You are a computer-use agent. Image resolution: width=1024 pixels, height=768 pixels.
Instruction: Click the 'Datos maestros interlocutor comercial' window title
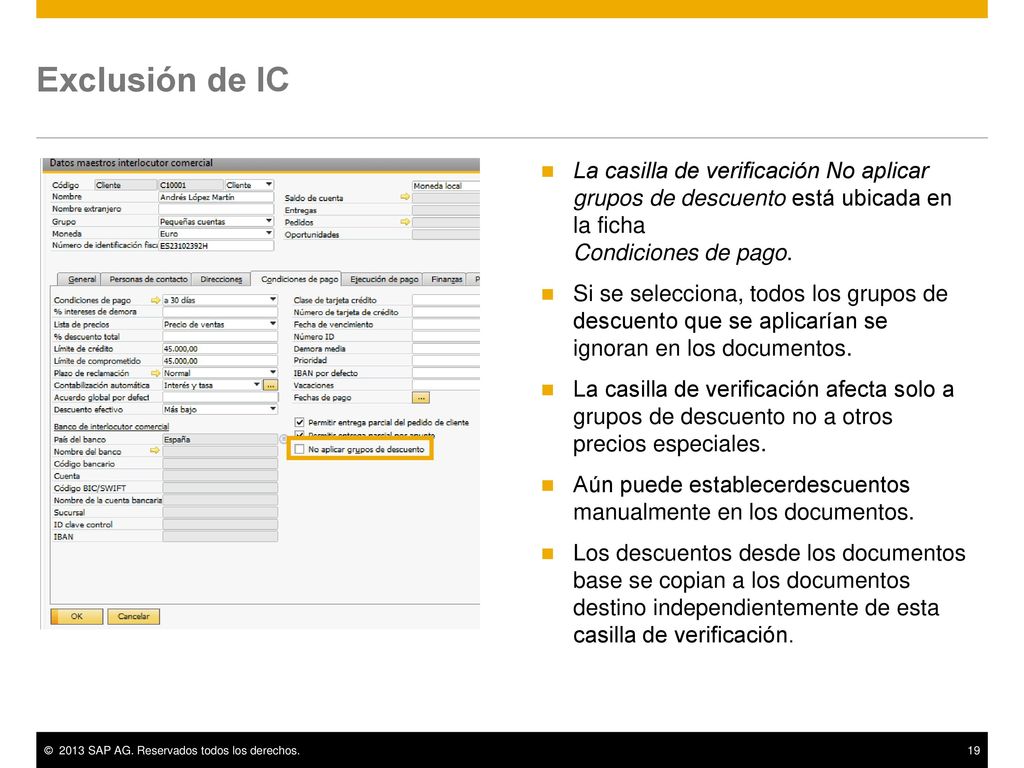[131, 163]
